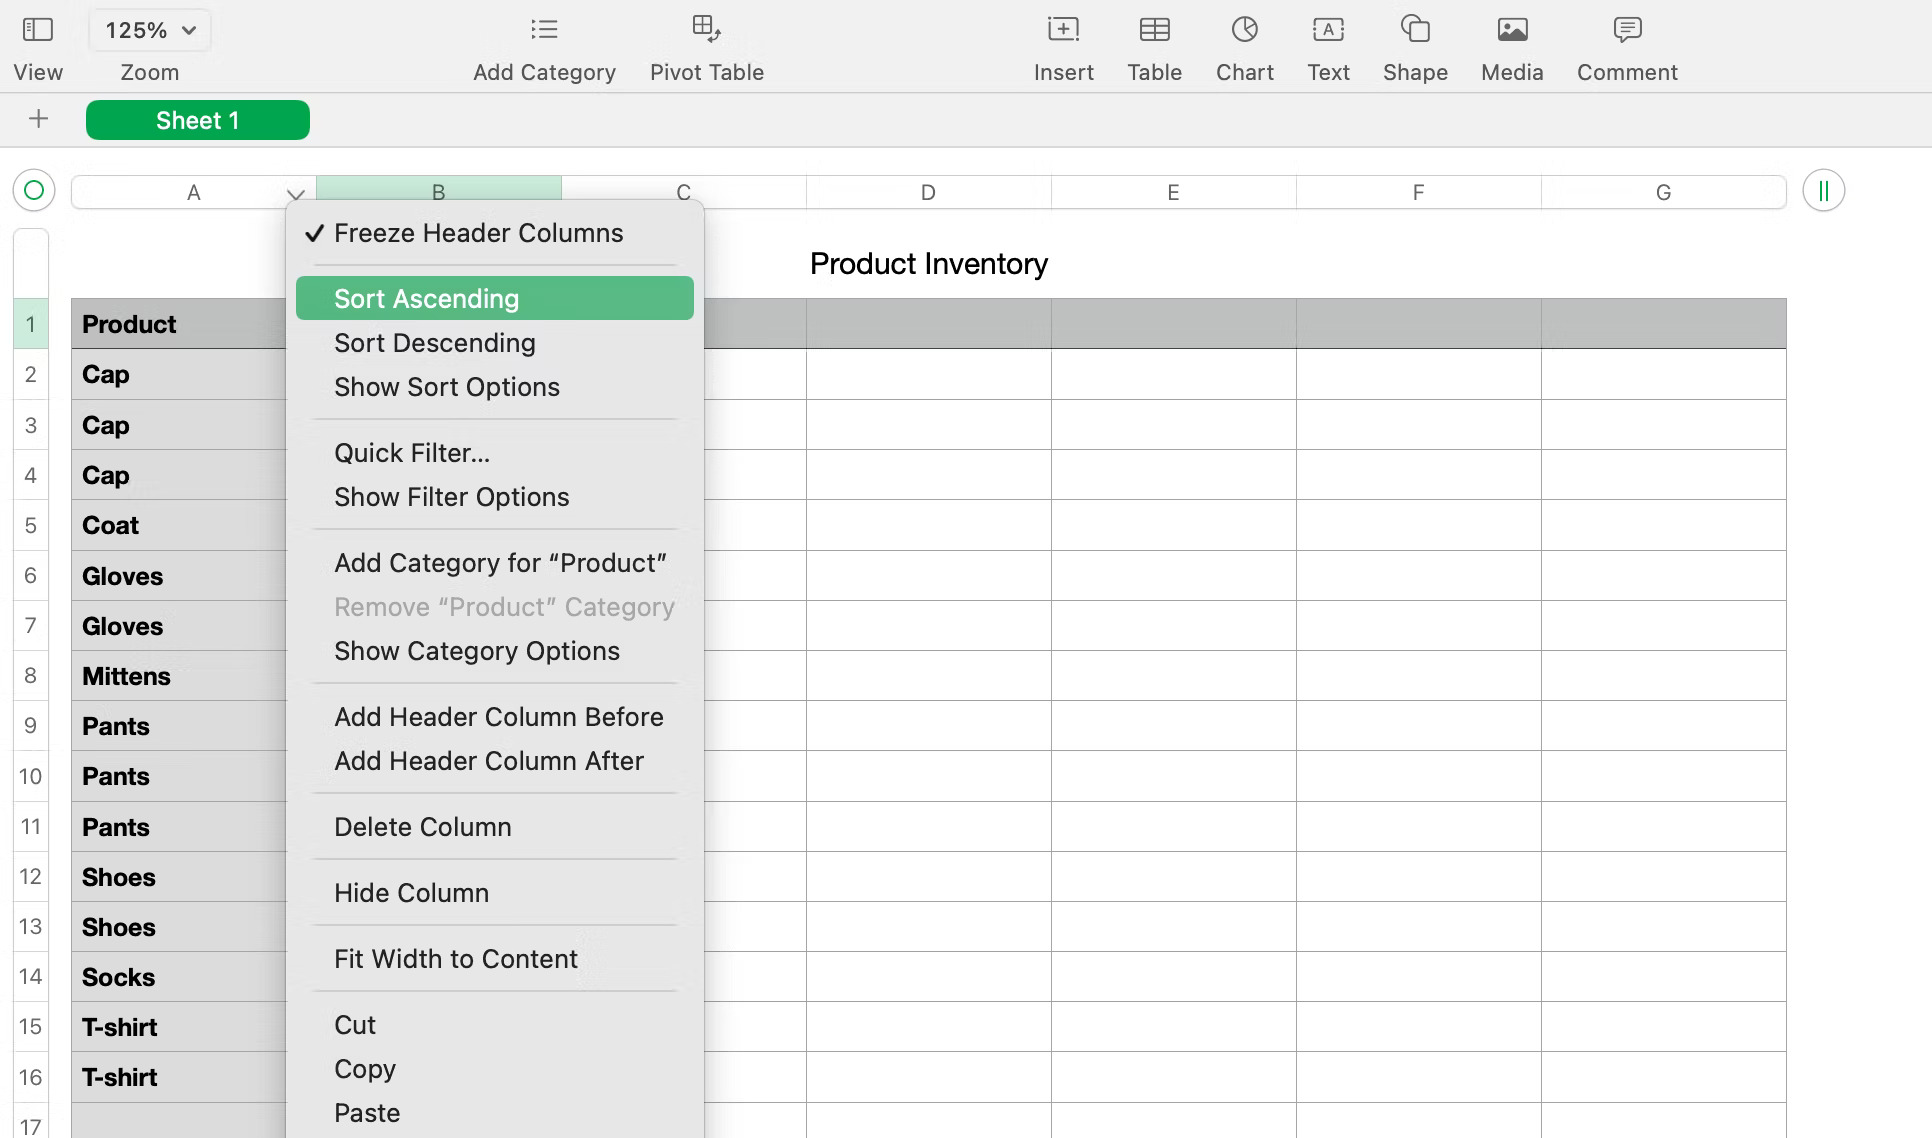1932x1138 pixels.
Task: Choose Show Sort Options from the menu
Action: pos(447,387)
